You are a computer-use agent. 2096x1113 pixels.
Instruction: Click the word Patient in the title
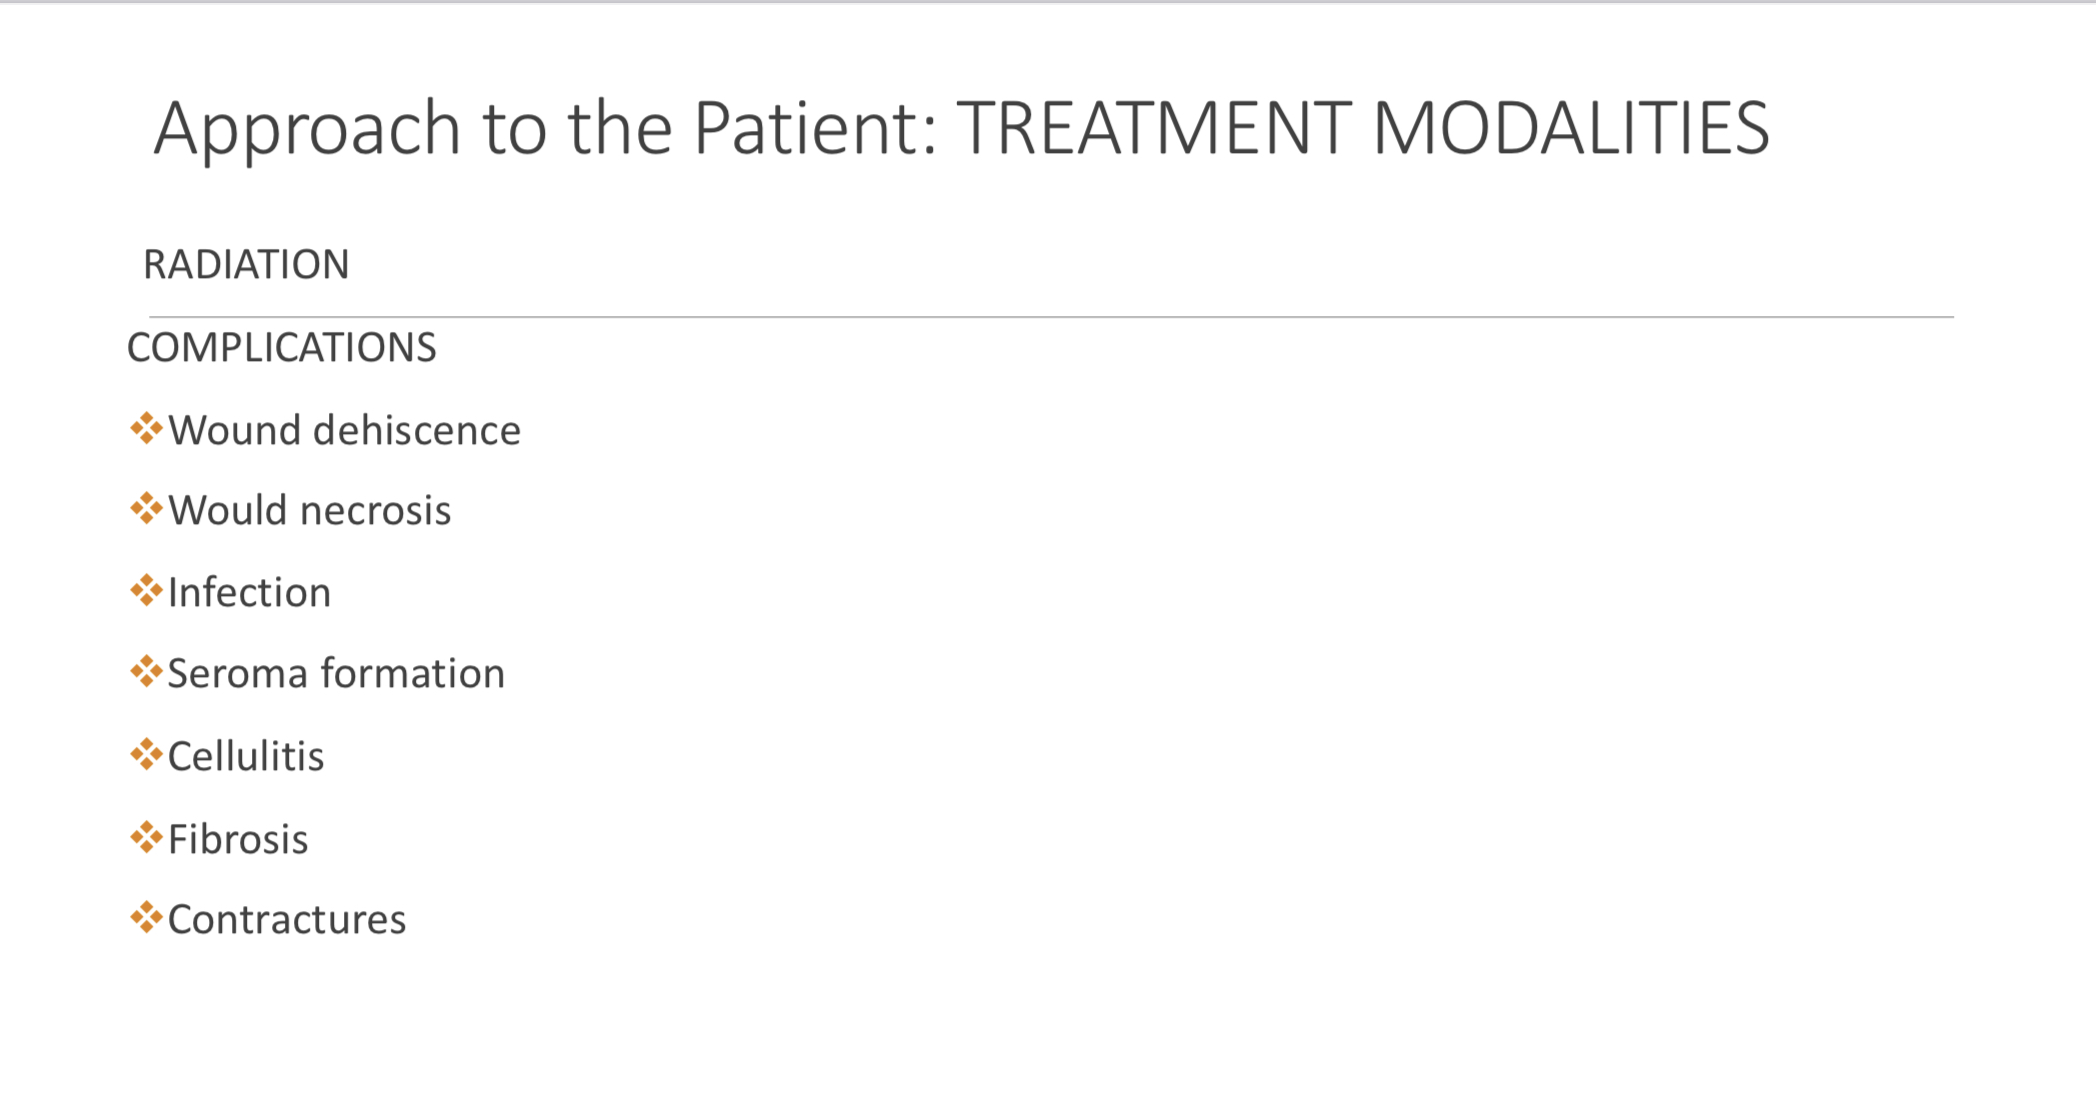click(x=816, y=128)
